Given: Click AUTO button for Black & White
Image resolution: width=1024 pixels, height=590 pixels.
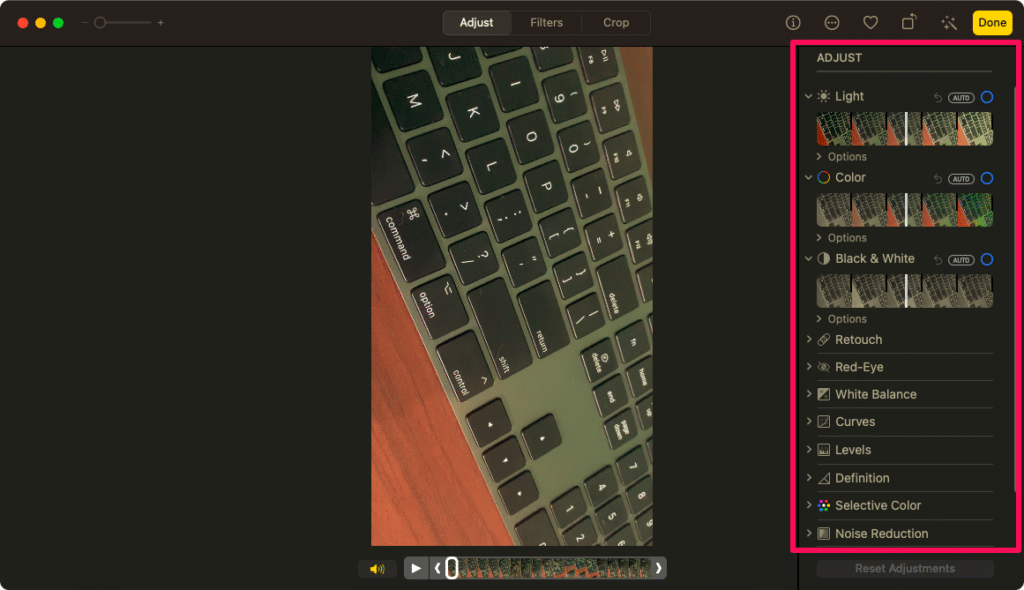Looking at the screenshot, I should pyautogui.click(x=961, y=260).
